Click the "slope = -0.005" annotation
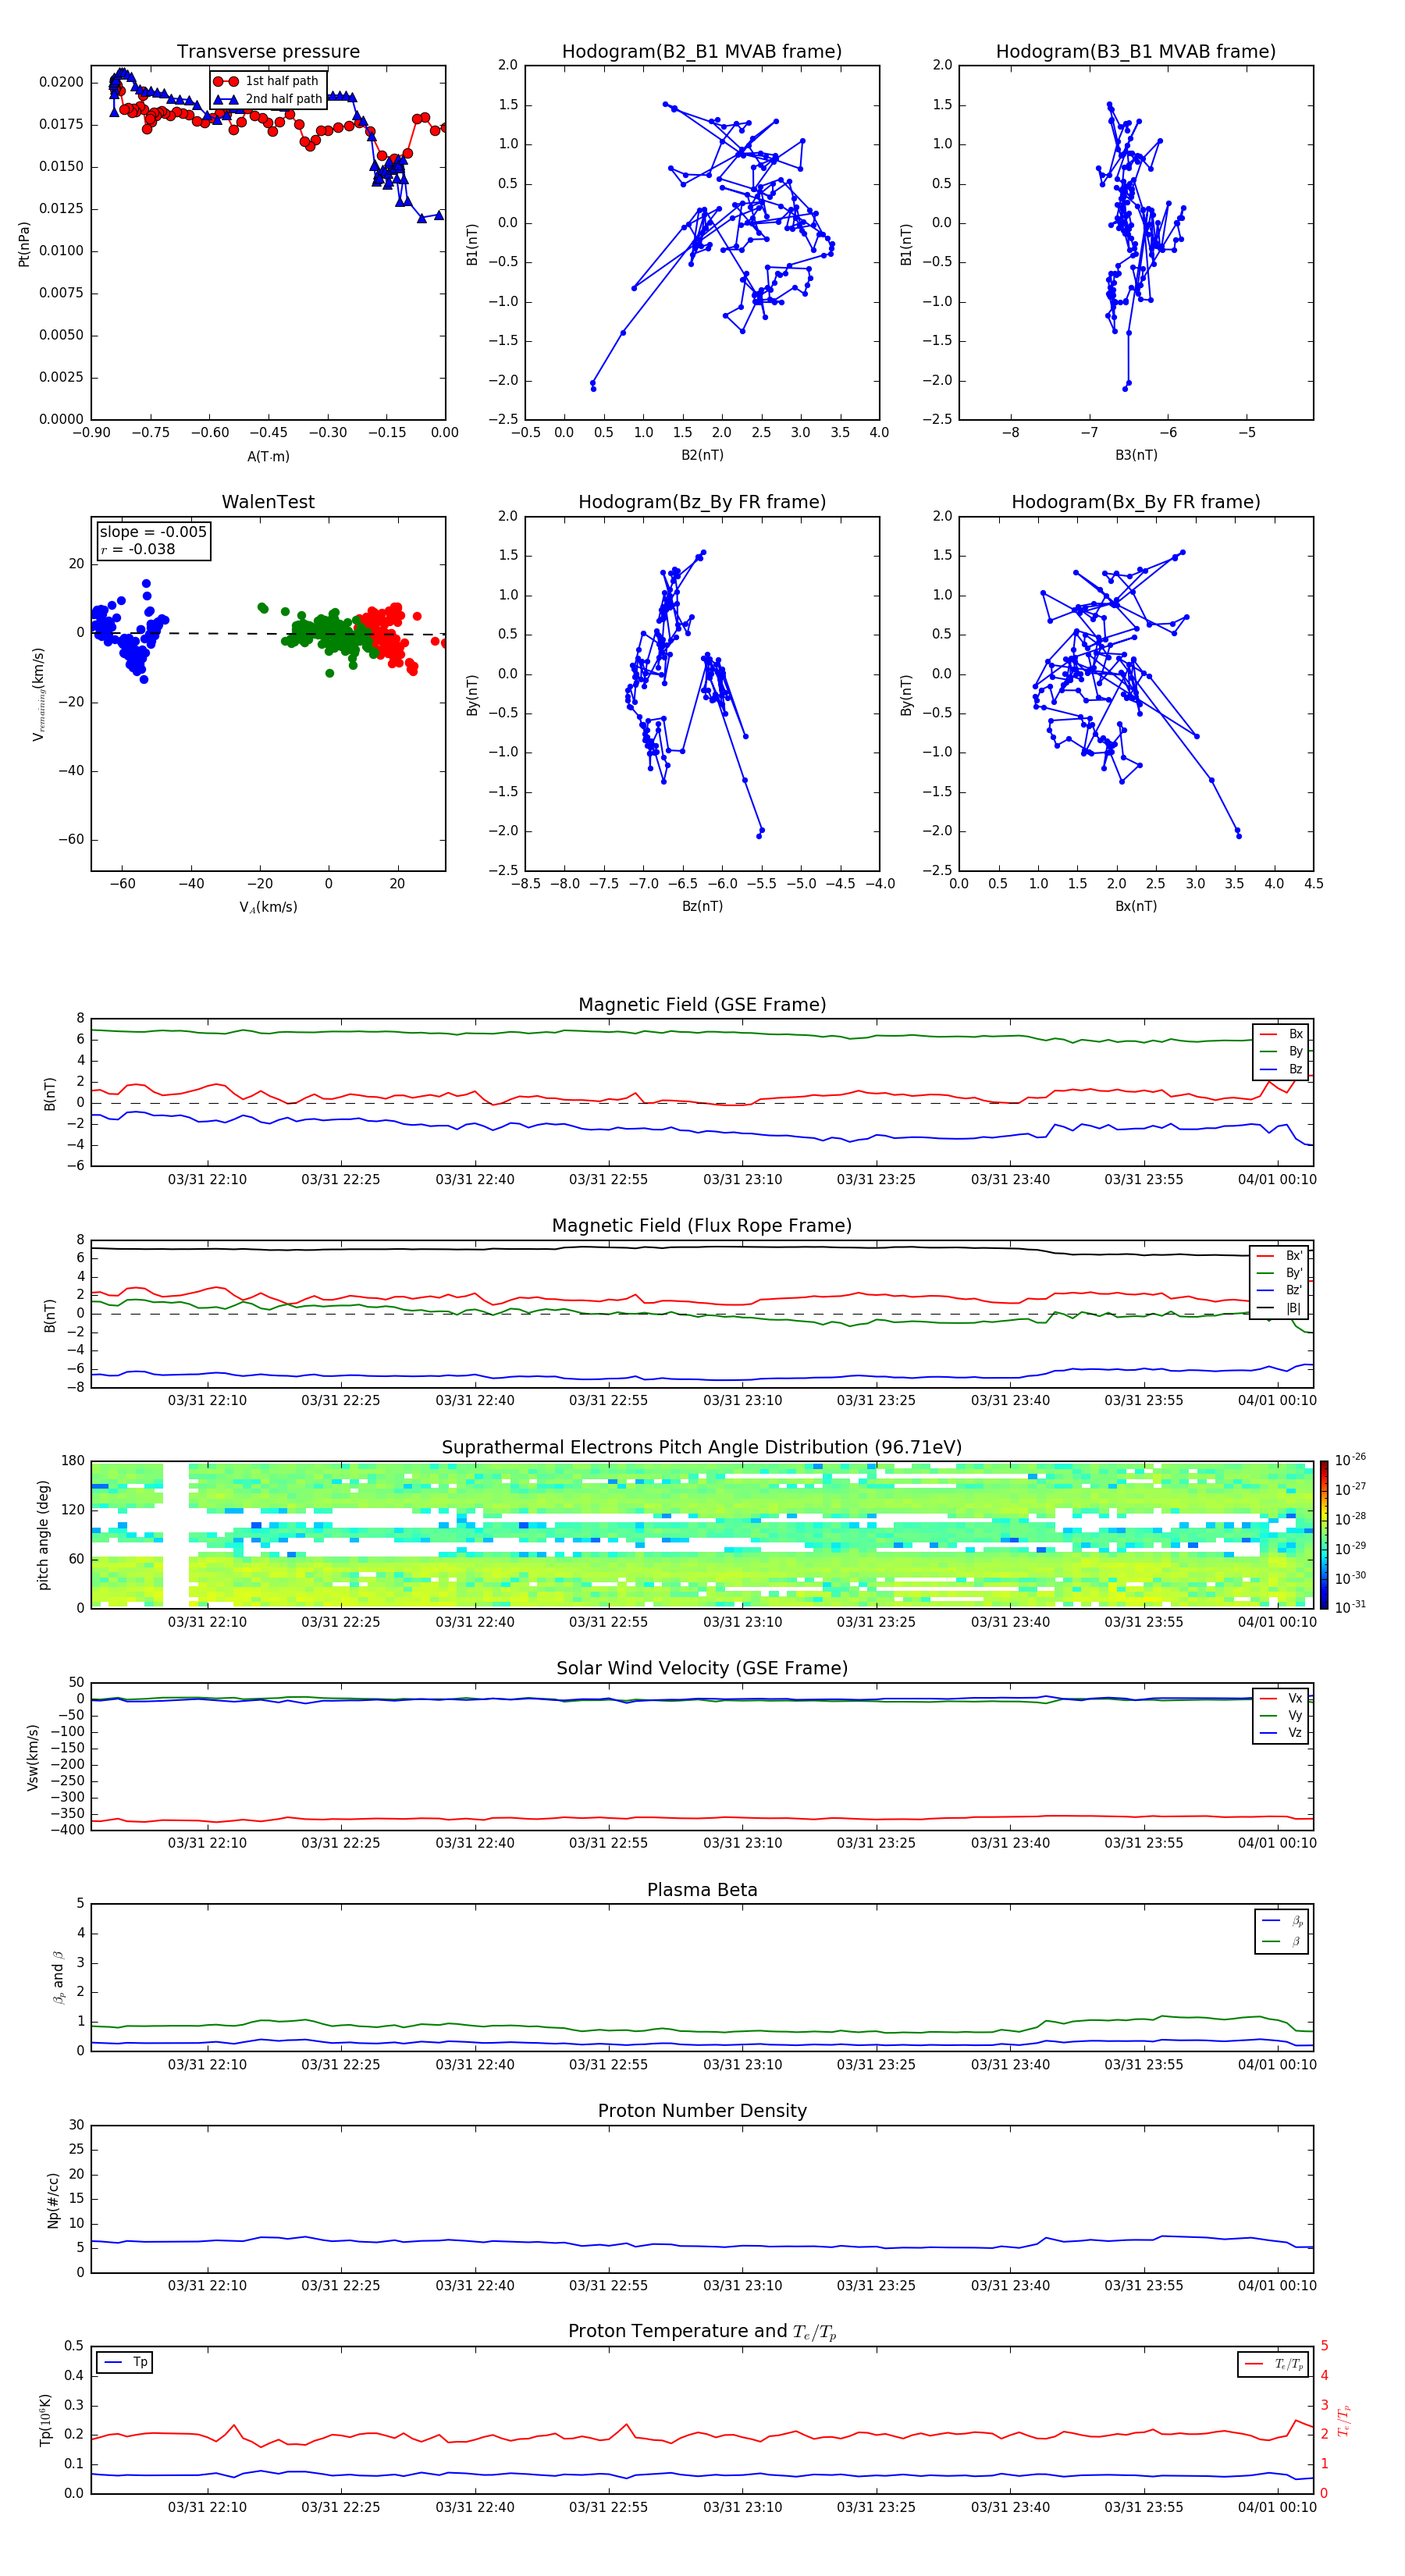 153,532
